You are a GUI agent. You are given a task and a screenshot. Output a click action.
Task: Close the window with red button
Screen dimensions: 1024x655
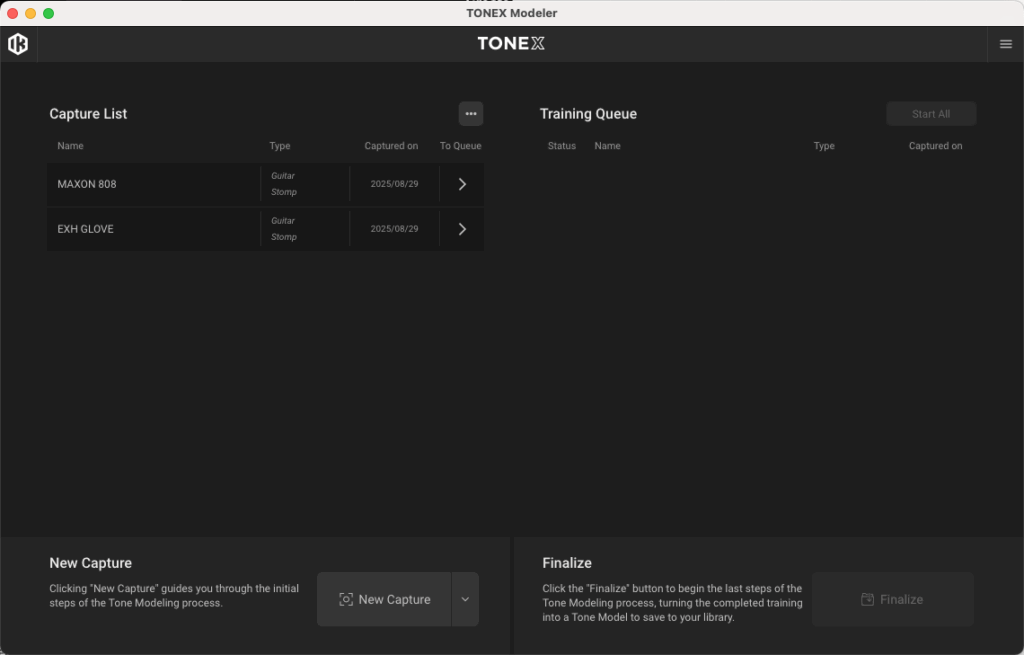(12, 13)
